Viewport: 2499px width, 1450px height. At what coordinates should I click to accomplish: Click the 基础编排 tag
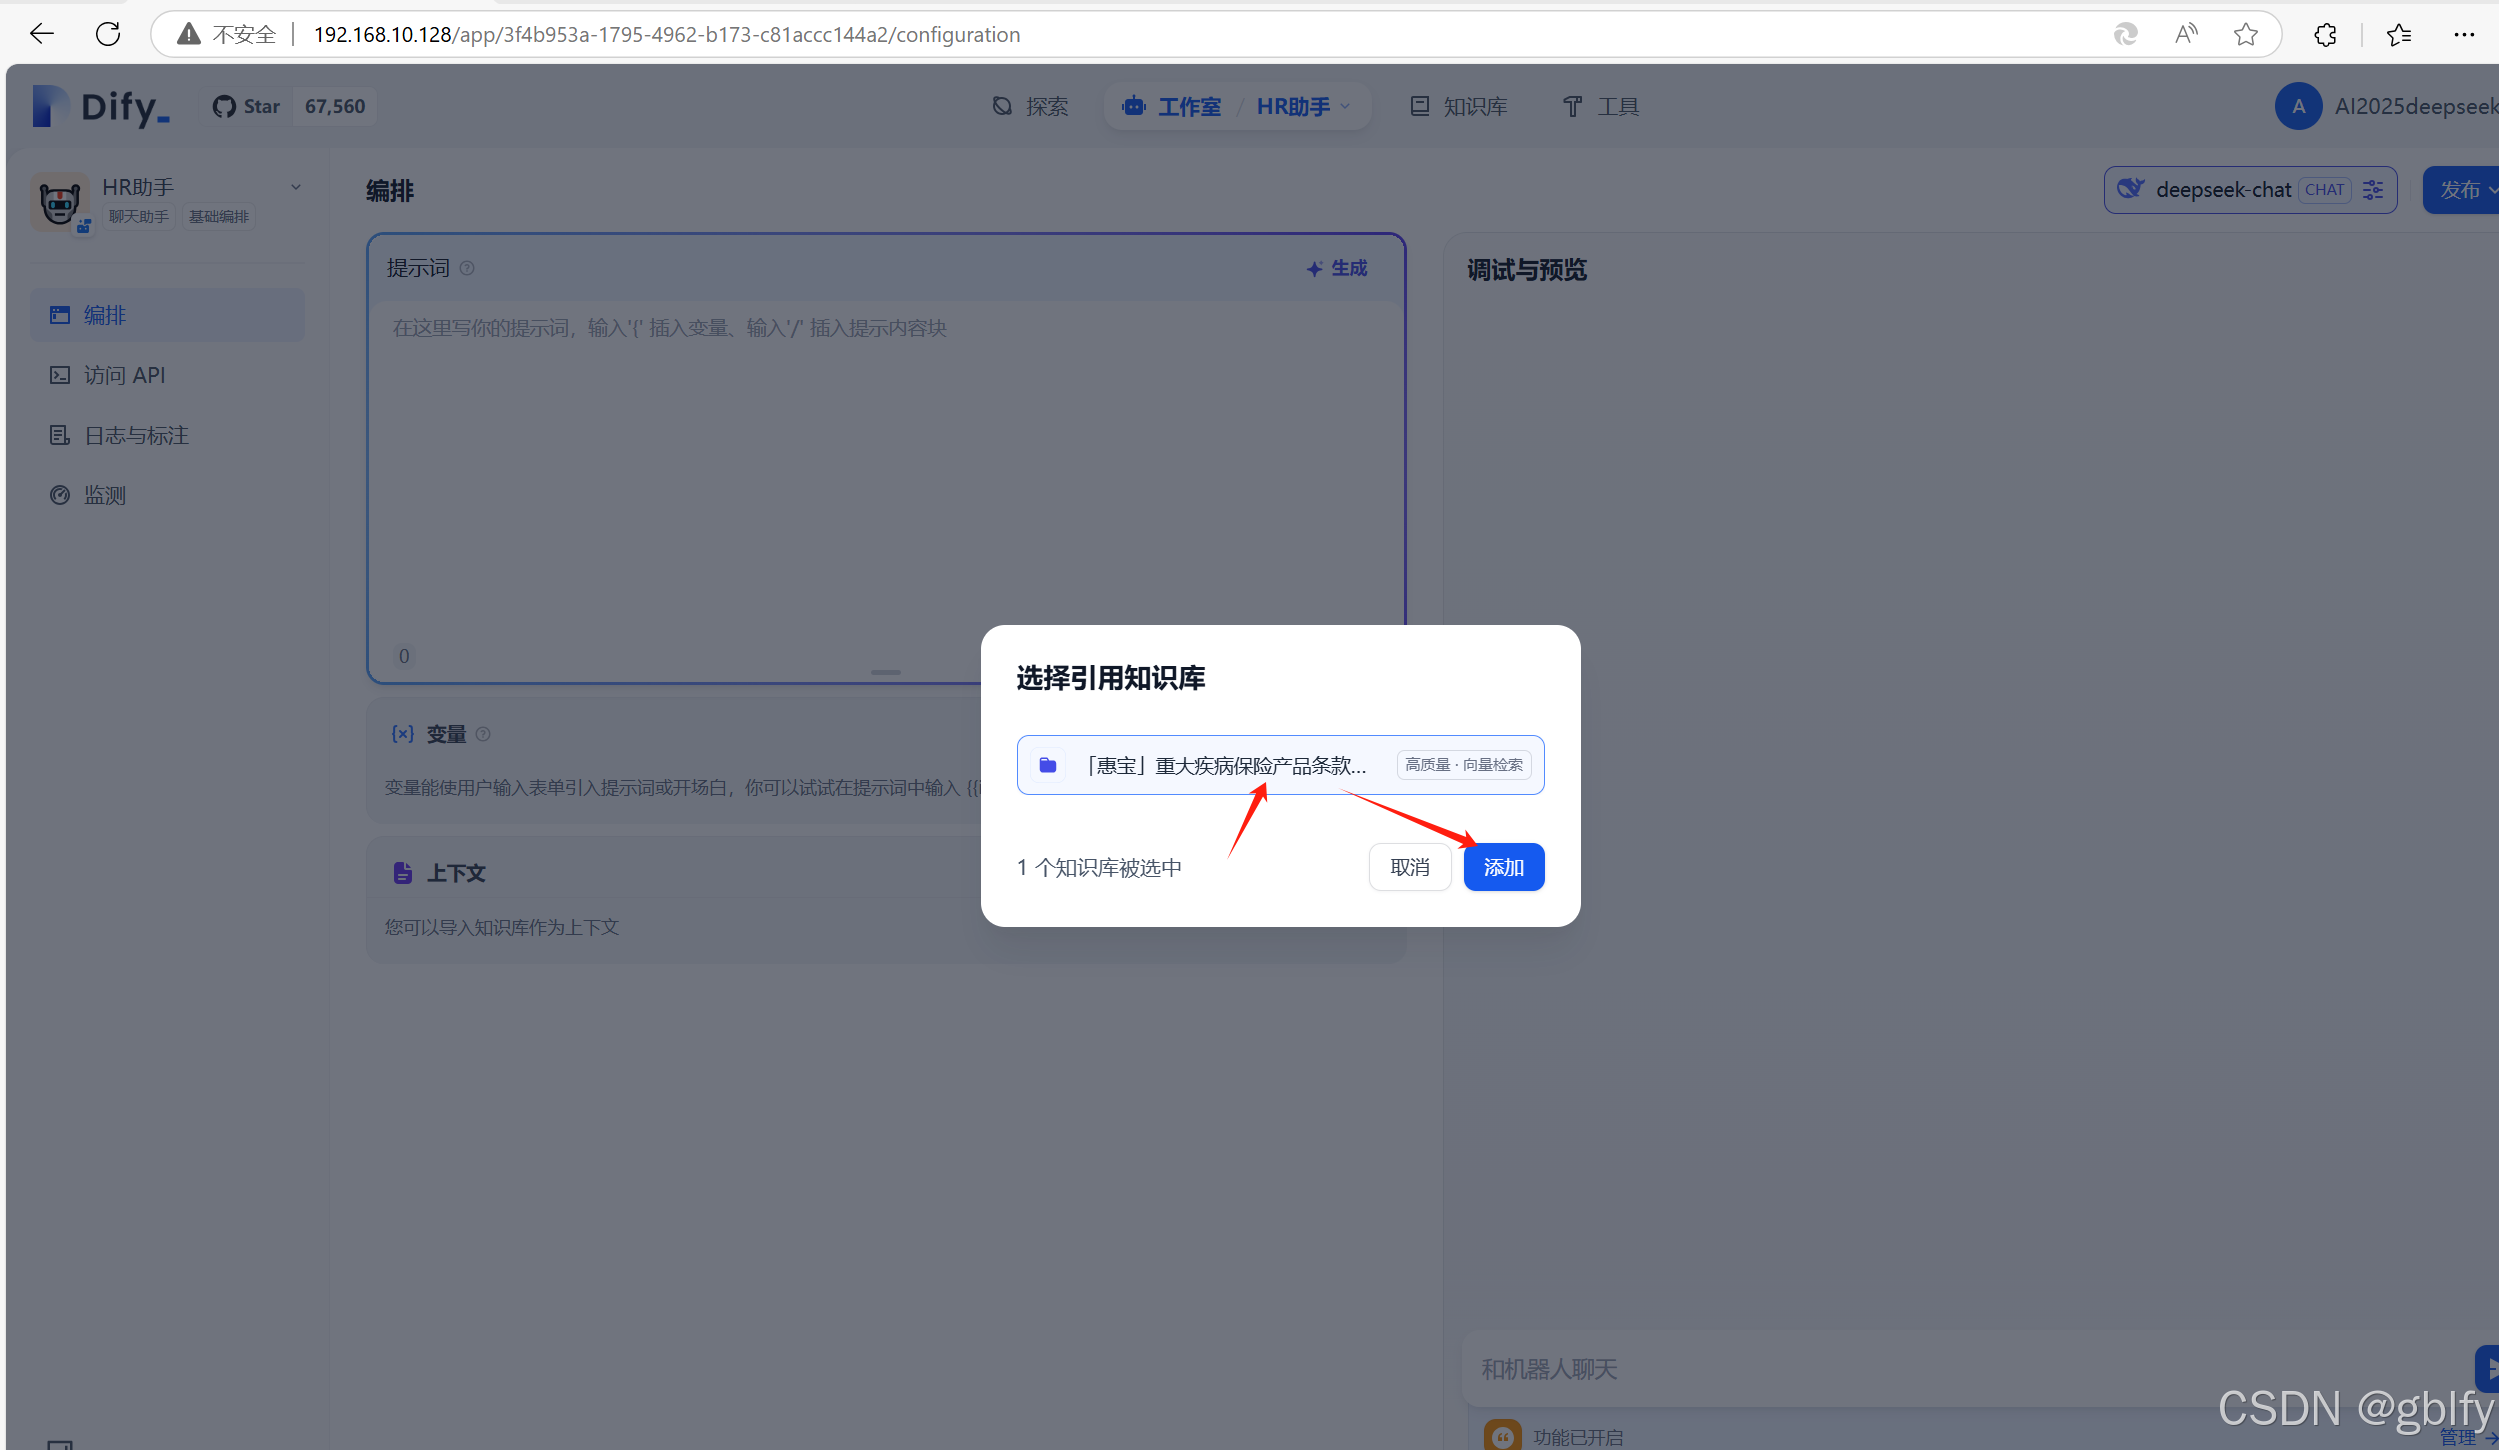219,216
